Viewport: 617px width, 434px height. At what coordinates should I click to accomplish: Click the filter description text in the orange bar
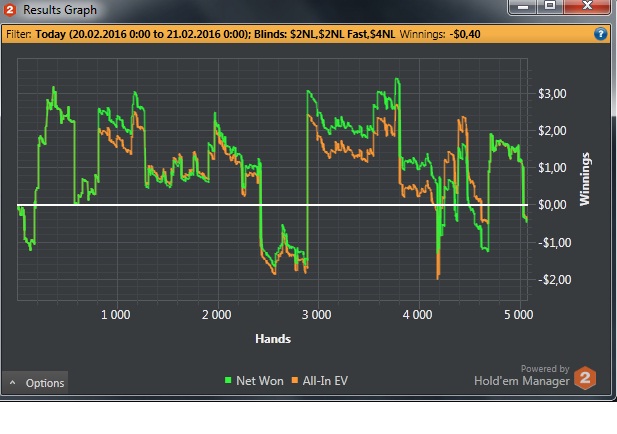click(215, 34)
